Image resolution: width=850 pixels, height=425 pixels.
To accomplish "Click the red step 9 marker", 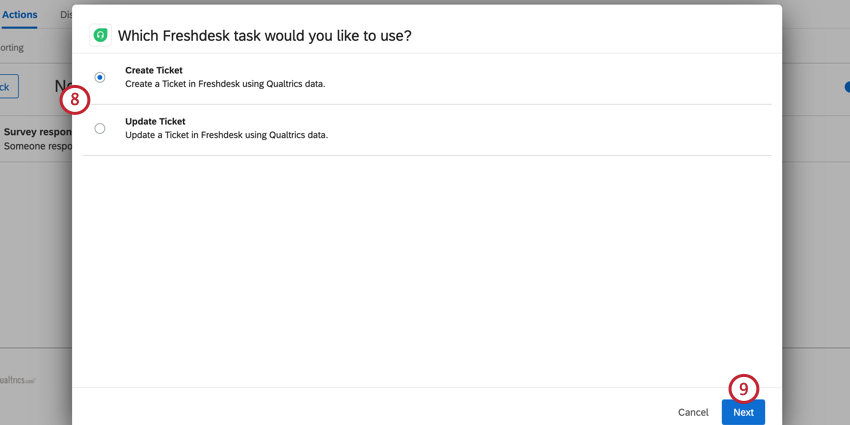I will 743,389.
